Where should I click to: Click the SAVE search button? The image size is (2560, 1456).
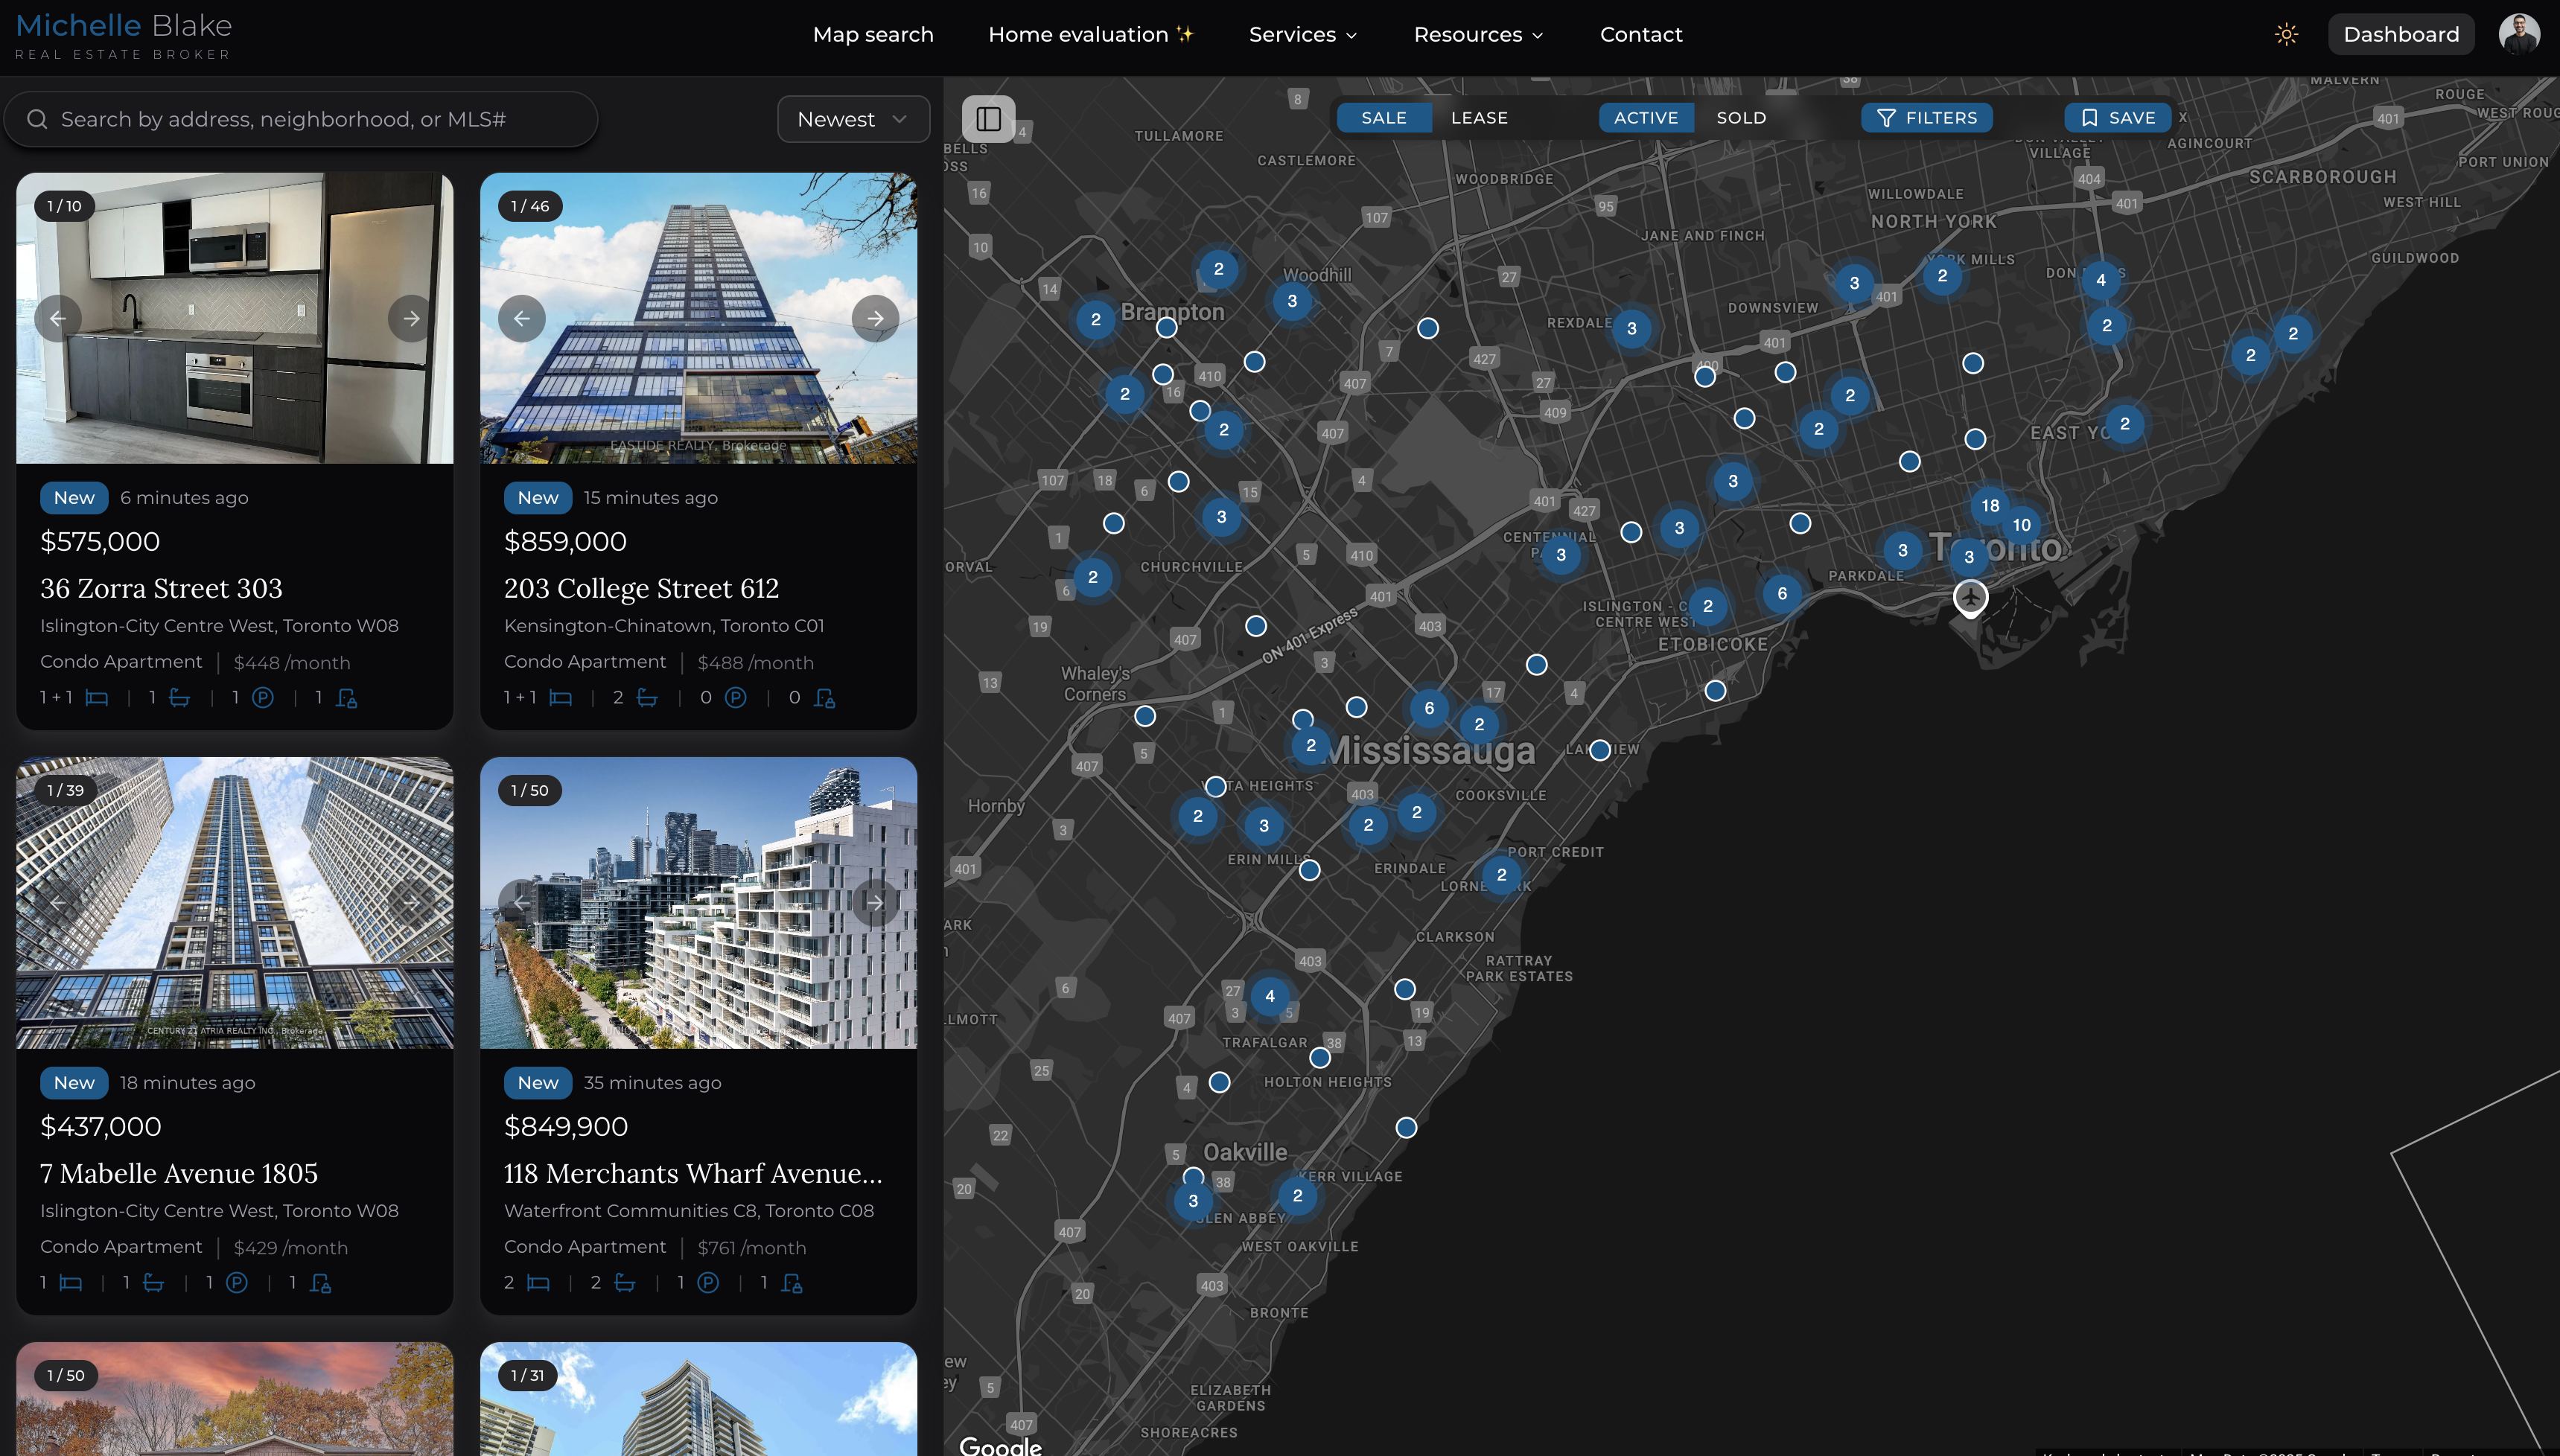pos(2118,118)
